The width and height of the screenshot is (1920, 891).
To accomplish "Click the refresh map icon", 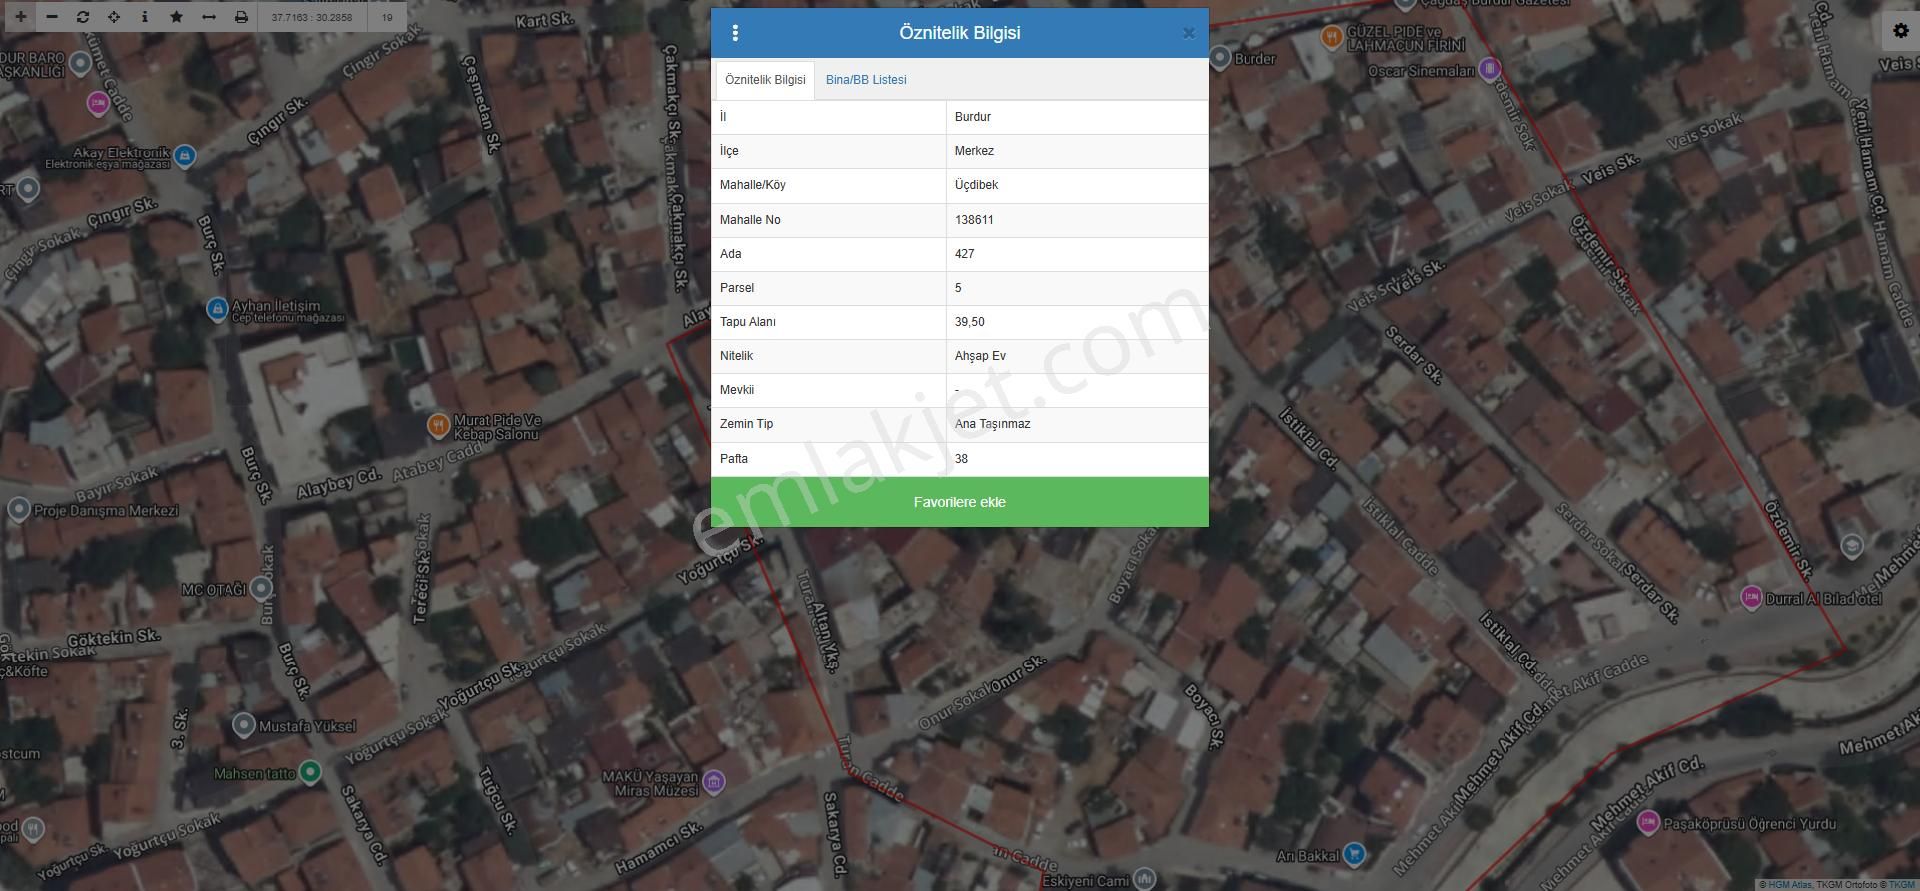I will click(x=83, y=17).
